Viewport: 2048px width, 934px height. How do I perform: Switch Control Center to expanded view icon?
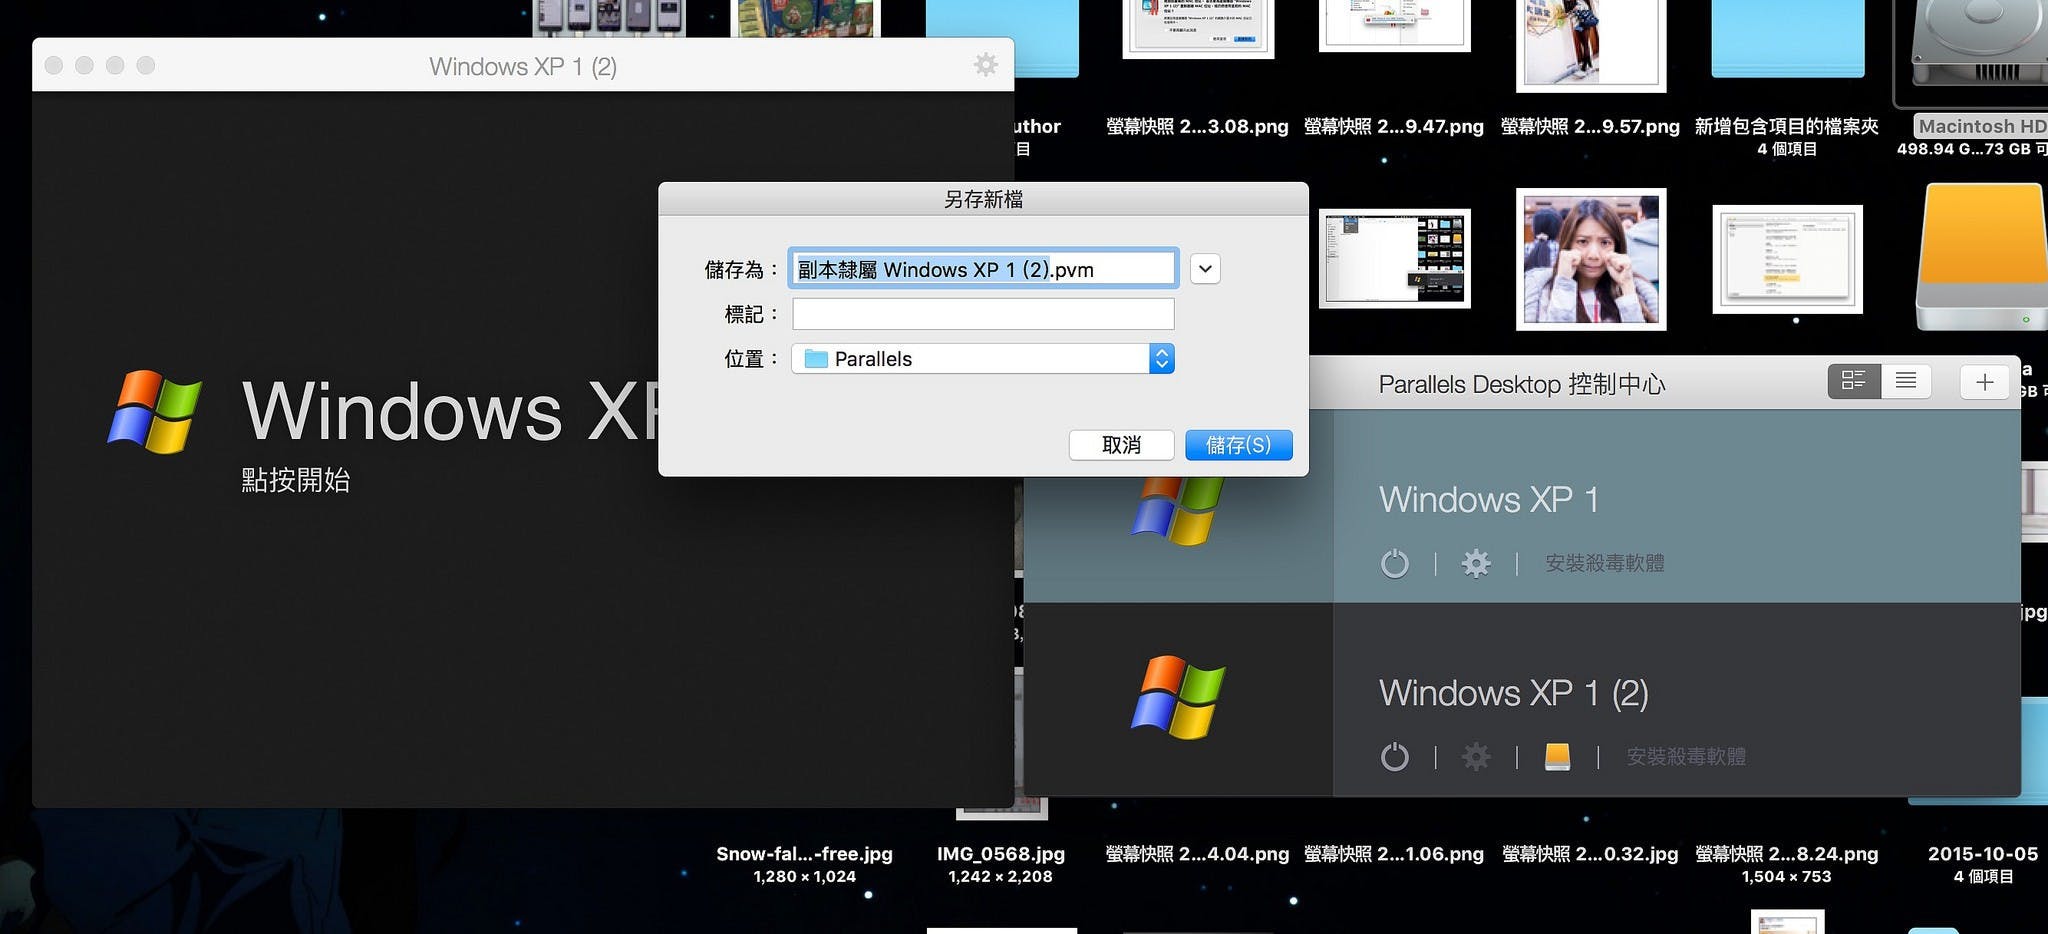(1854, 381)
